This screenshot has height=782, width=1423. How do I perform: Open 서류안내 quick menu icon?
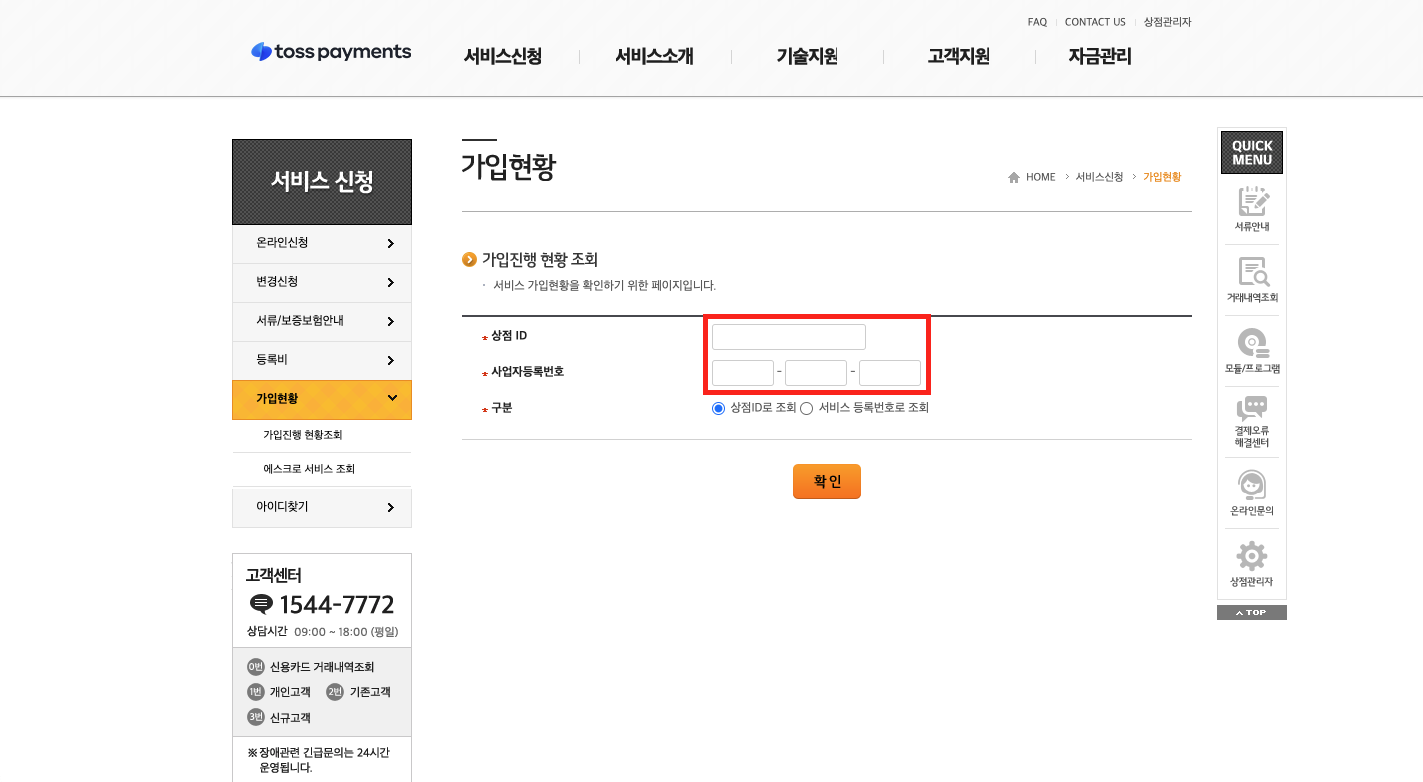tap(1252, 202)
